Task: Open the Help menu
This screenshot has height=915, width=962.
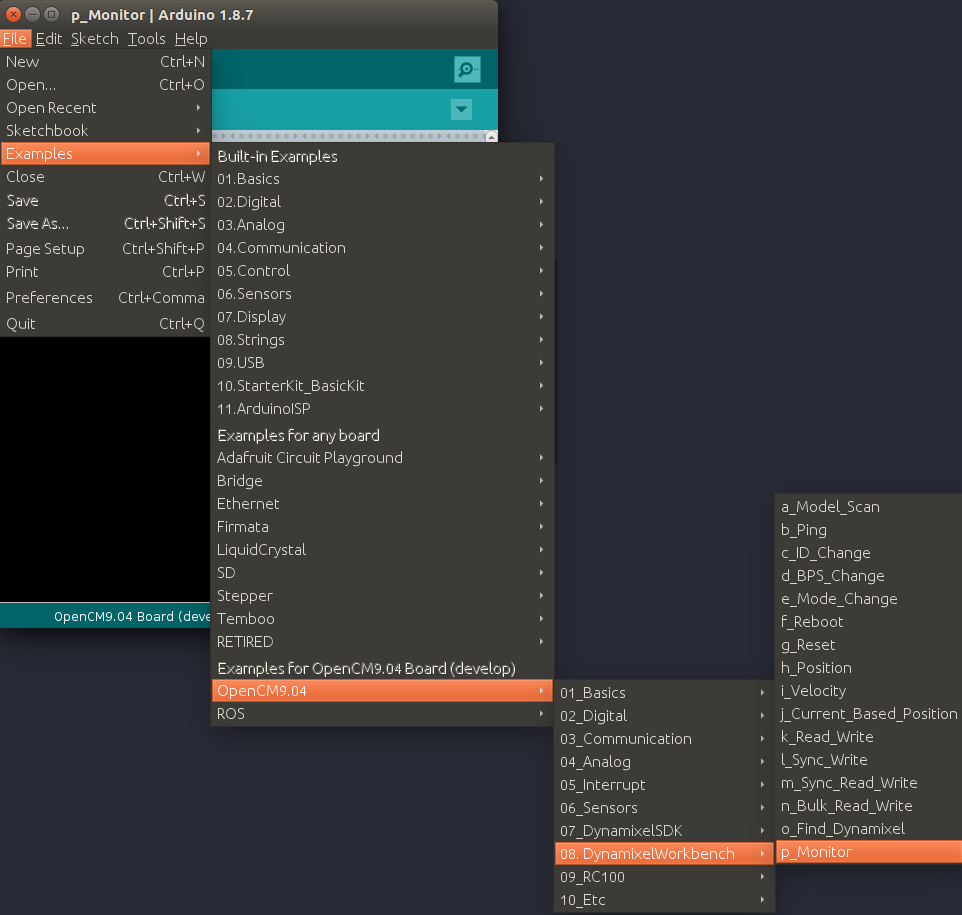Action: point(191,39)
